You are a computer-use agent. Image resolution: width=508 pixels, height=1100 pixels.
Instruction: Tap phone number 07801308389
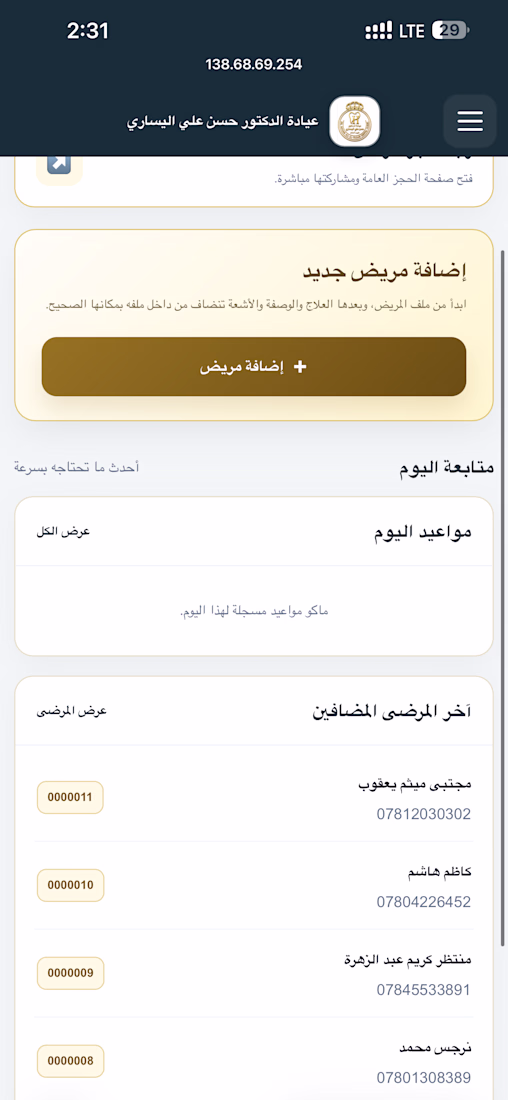click(x=424, y=1078)
